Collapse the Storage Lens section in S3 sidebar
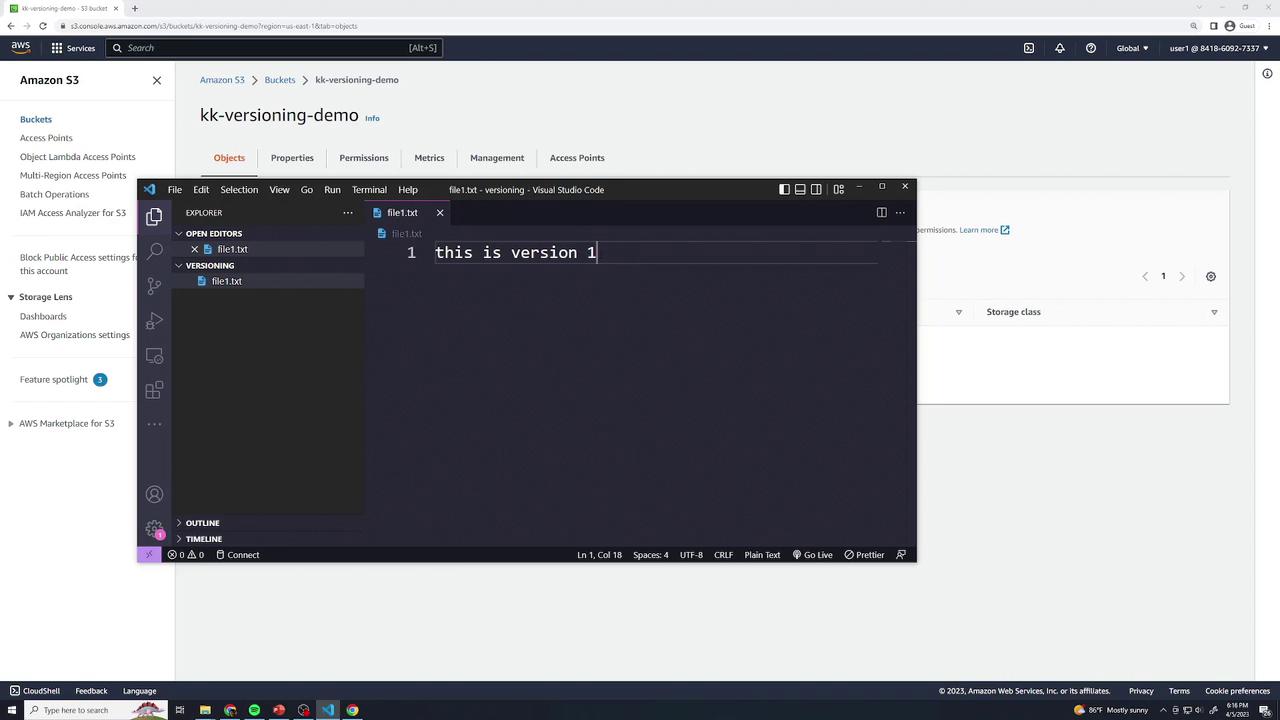 pos(10,297)
